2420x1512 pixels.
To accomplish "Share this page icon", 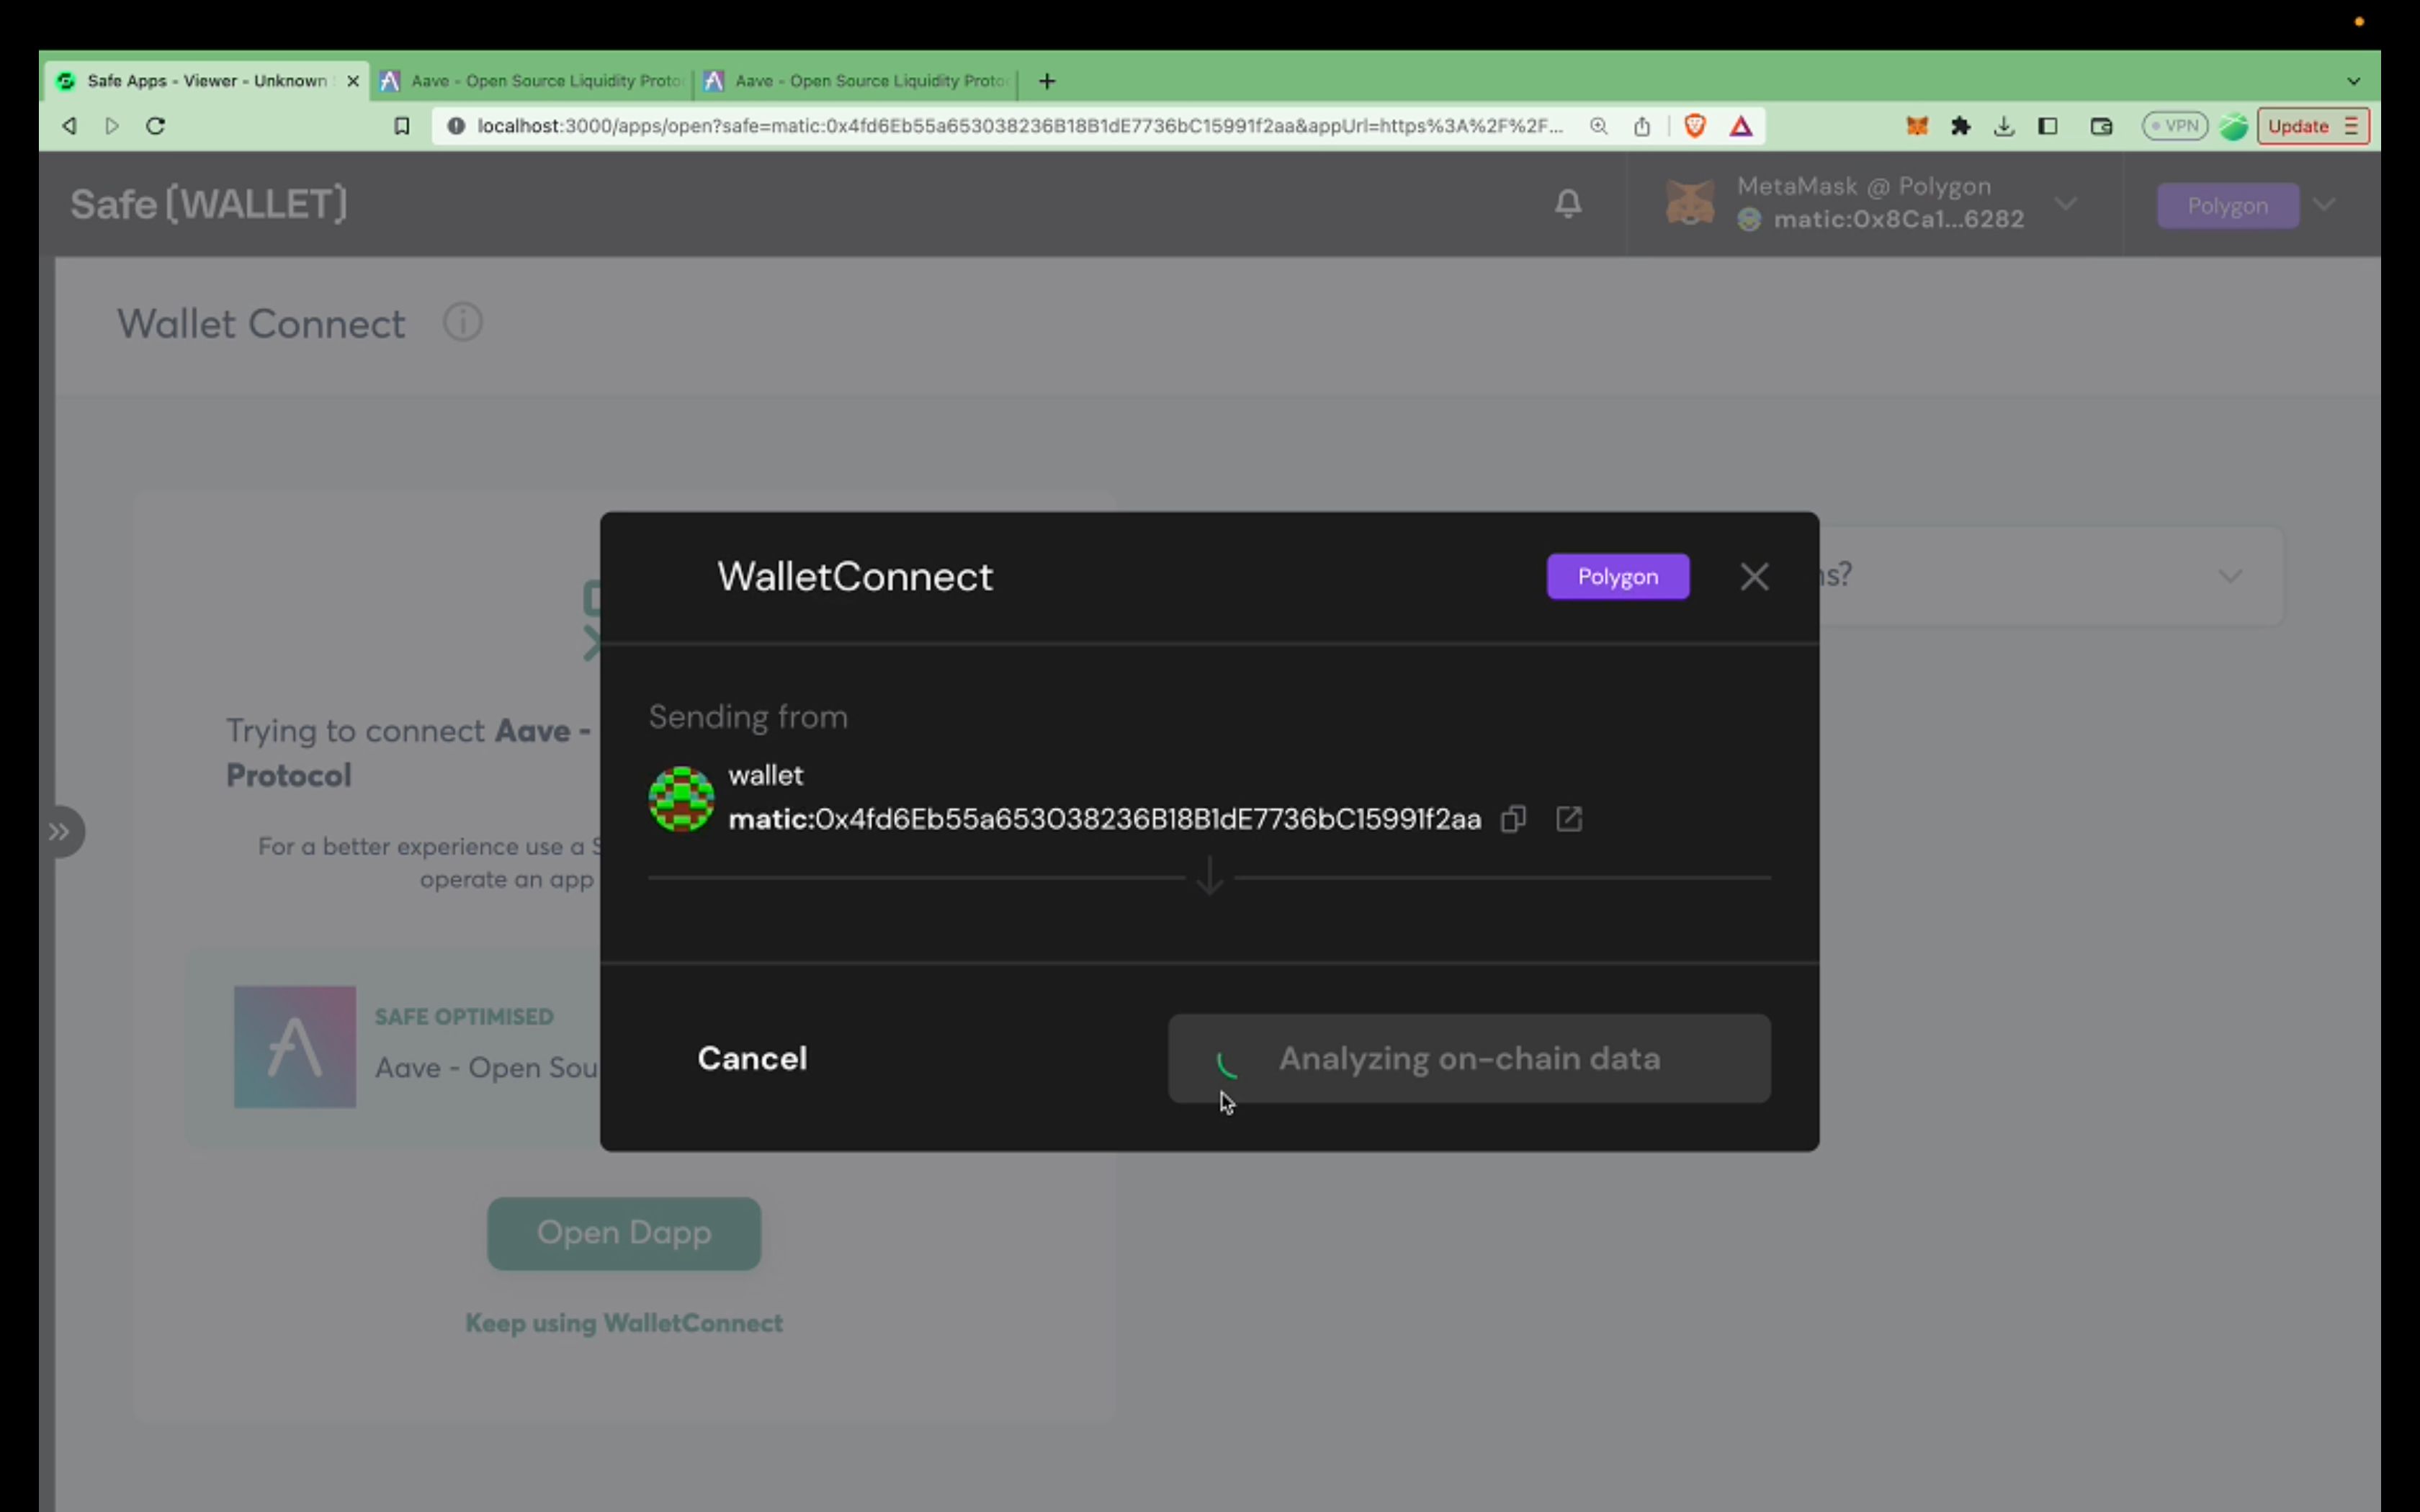I will [x=1642, y=126].
